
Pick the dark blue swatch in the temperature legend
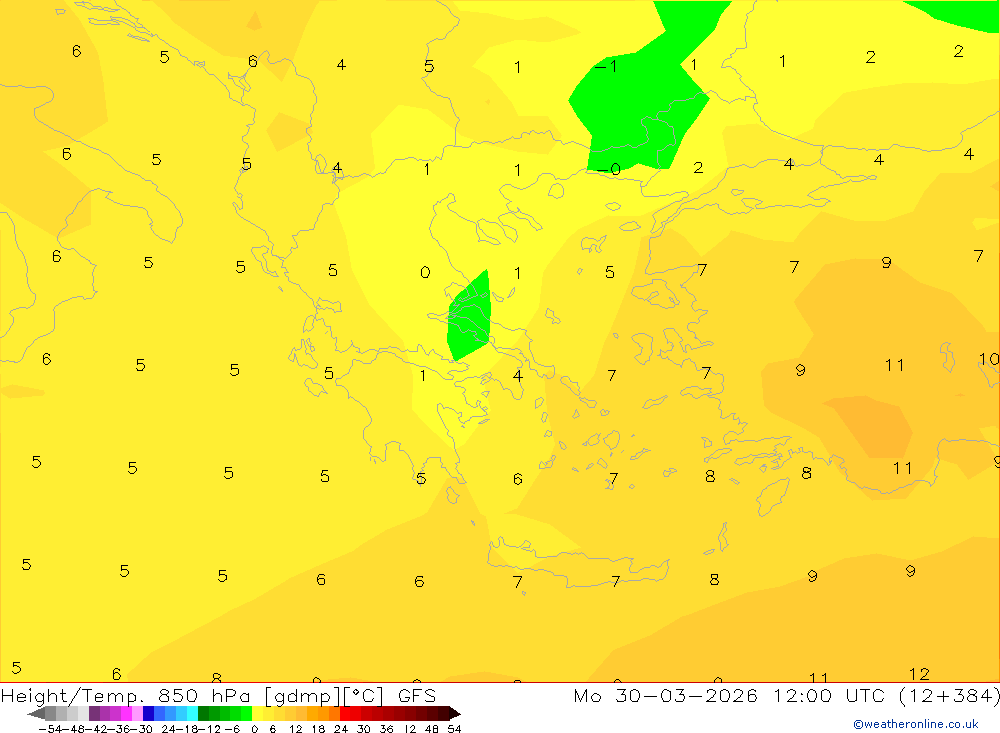coord(148,713)
